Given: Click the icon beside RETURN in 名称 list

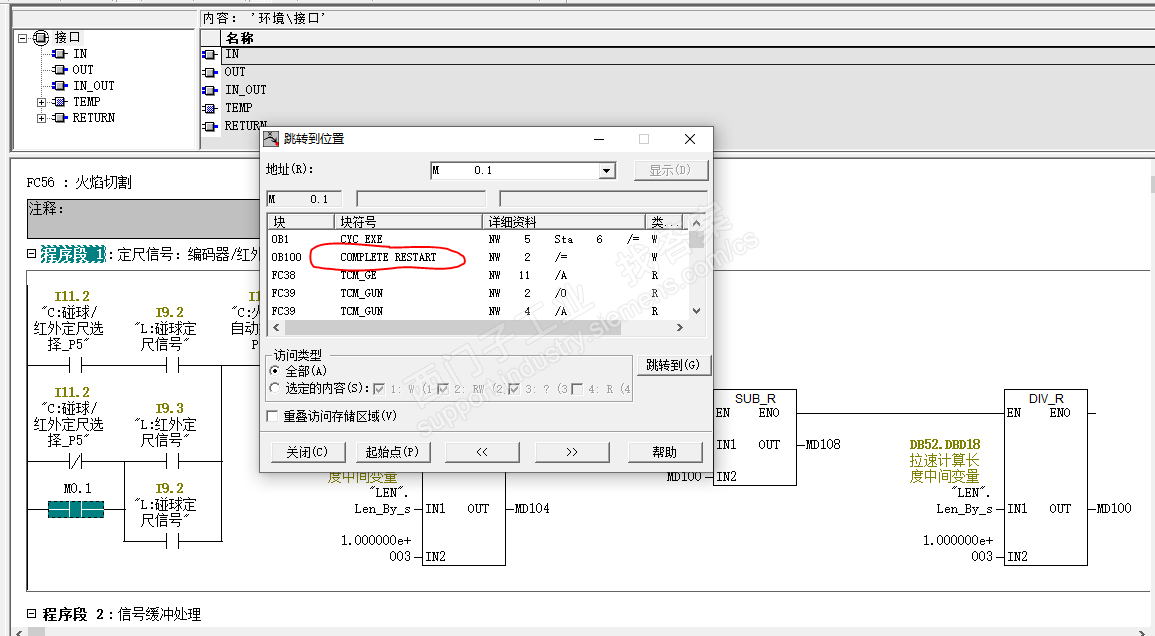Looking at the screenshot, I should [210, 126].
